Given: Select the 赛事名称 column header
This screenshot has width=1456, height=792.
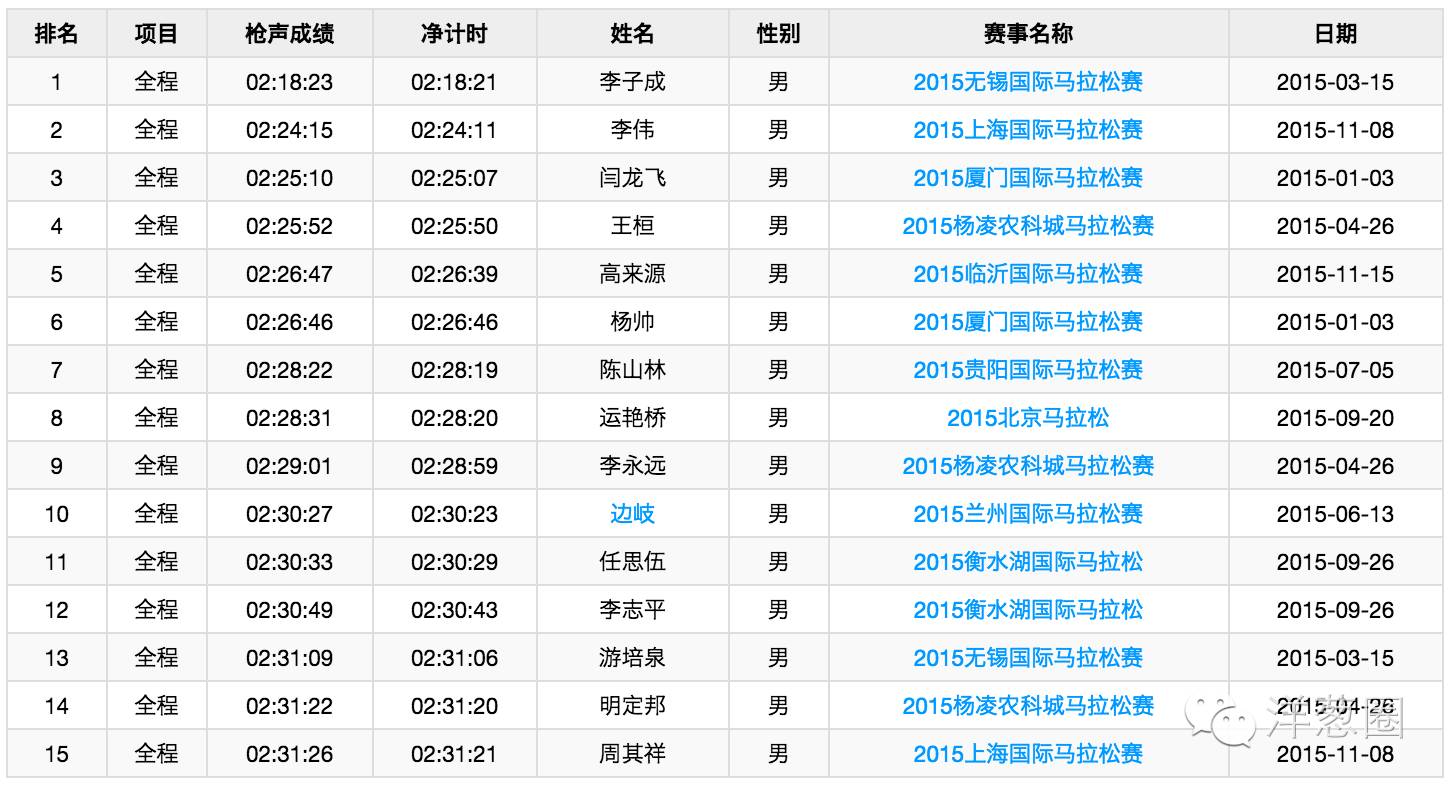Looking at the screenshot, I should (1027, 34).
